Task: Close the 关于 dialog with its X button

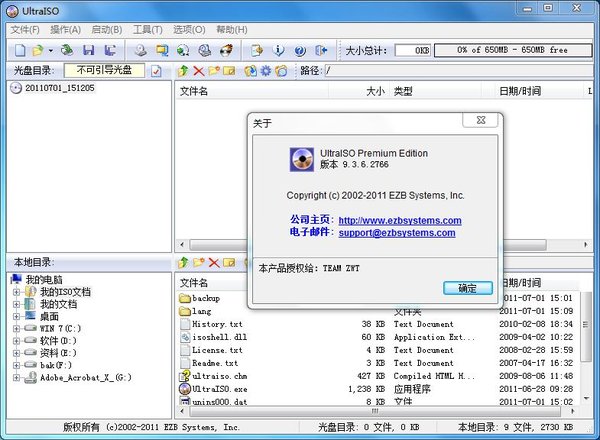Action: (481, 120)
